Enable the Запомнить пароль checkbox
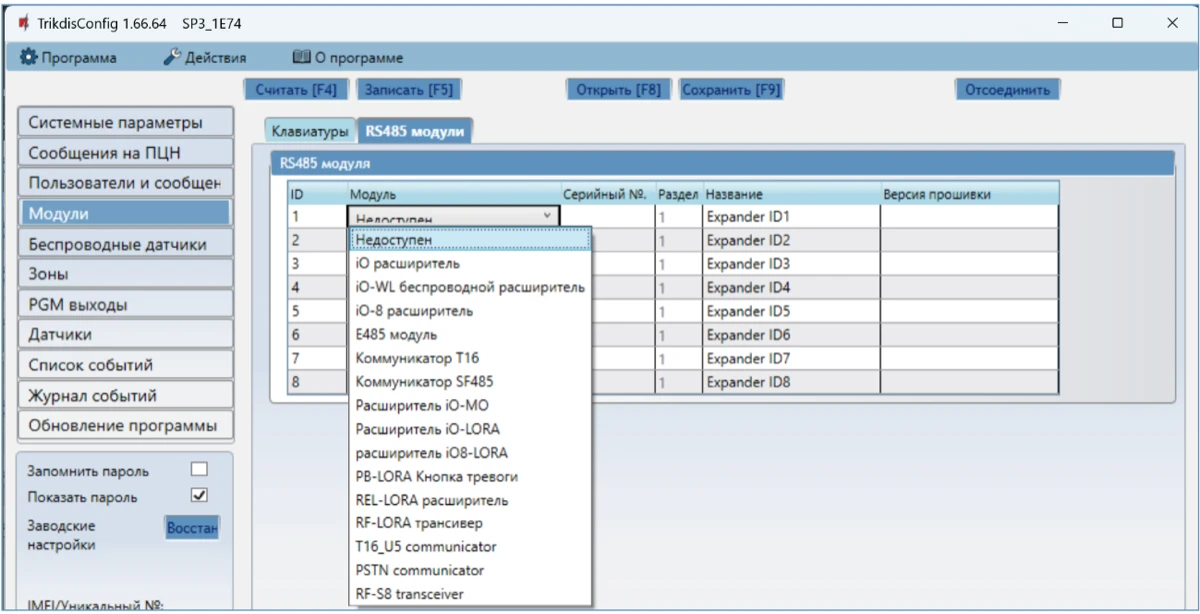1200x614 pixels. pos(199,469)
